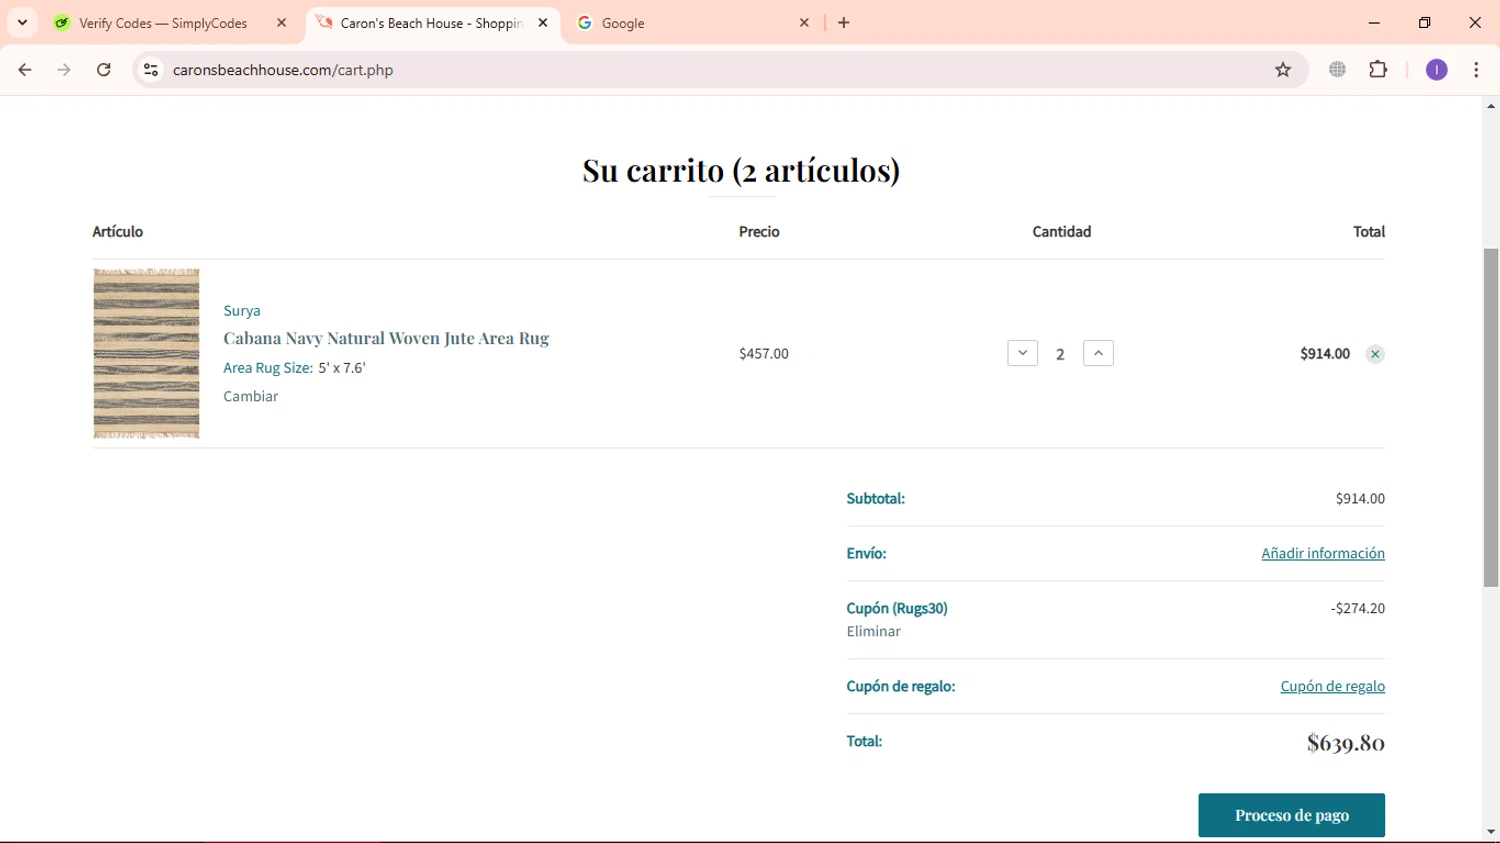Screen dimensions: 1500x843
Task: Open the tab search dropdown arrow
Action: coord(22,23)
